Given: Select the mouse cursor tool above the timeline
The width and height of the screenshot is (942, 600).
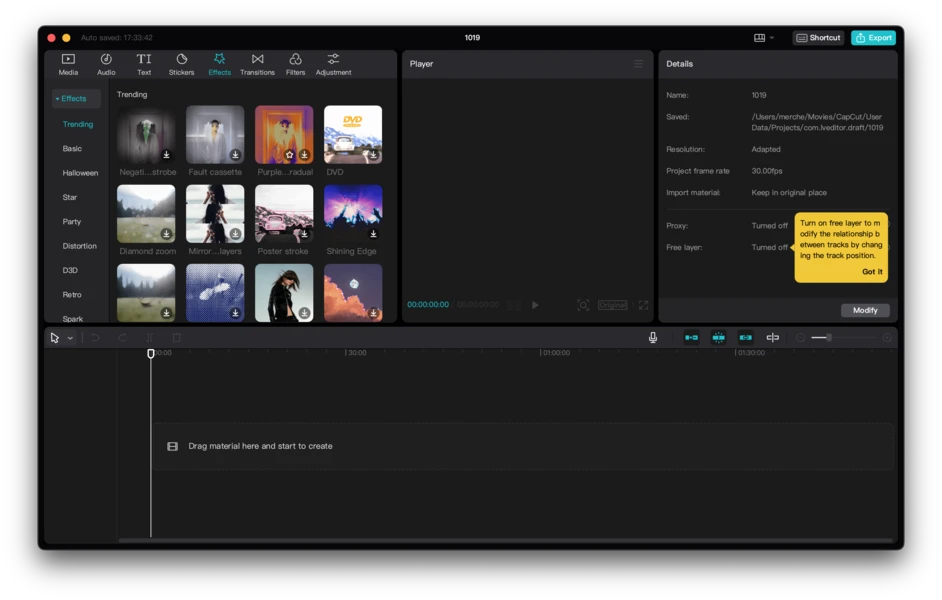Looking at the screenshot, I should tap(54, 337).
